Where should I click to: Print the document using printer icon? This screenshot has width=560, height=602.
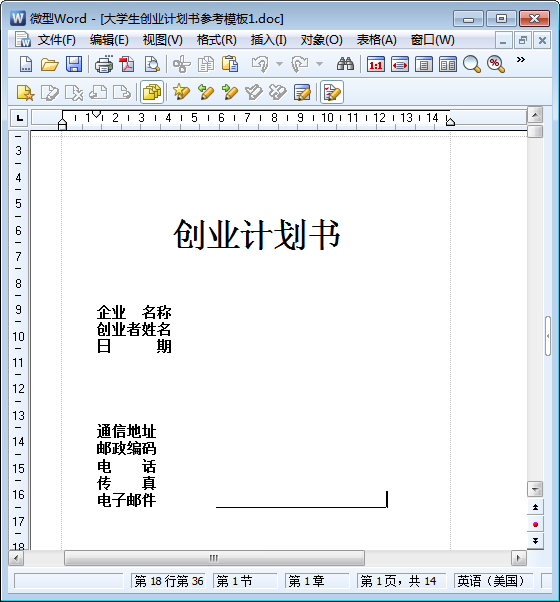coord(104,64)
